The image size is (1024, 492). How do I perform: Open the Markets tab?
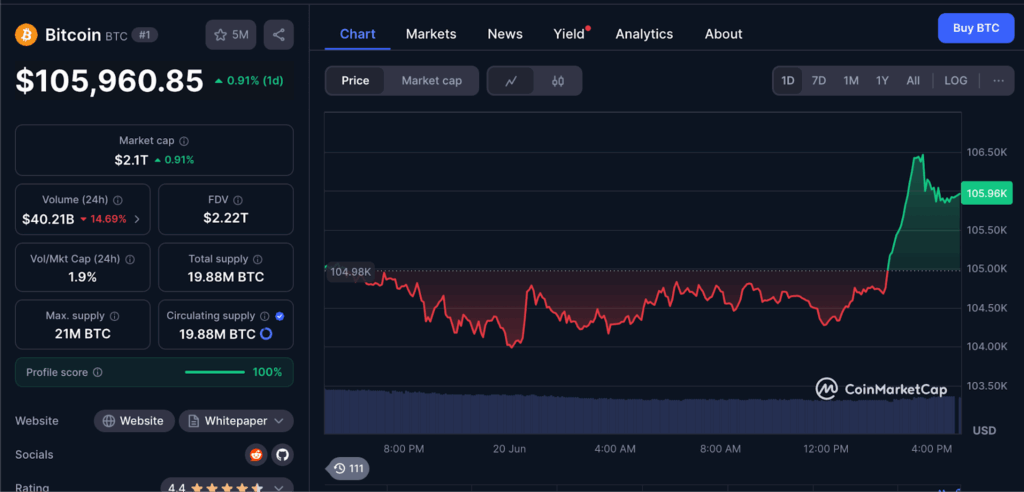(431, 34)
